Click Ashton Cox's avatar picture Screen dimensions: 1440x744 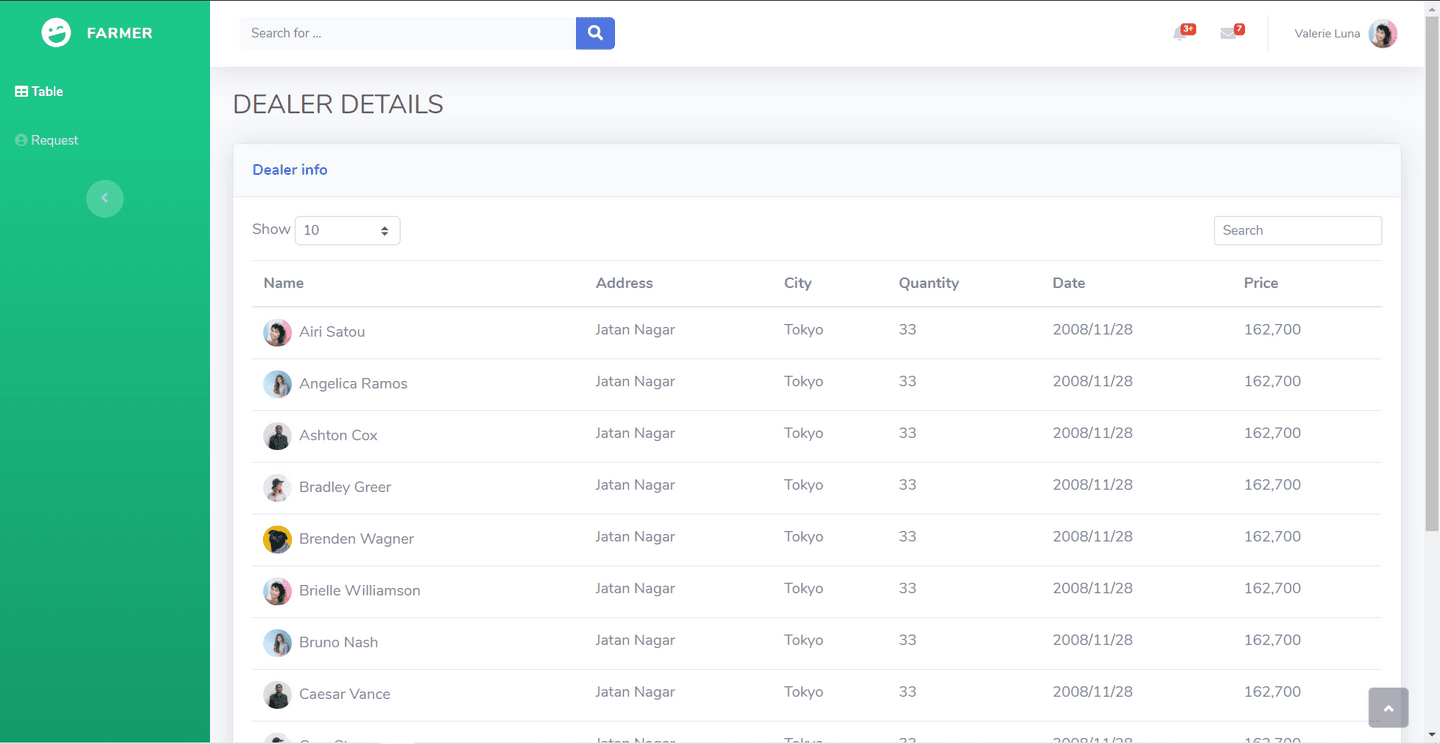pyautogui.click(x=277, y=436)
